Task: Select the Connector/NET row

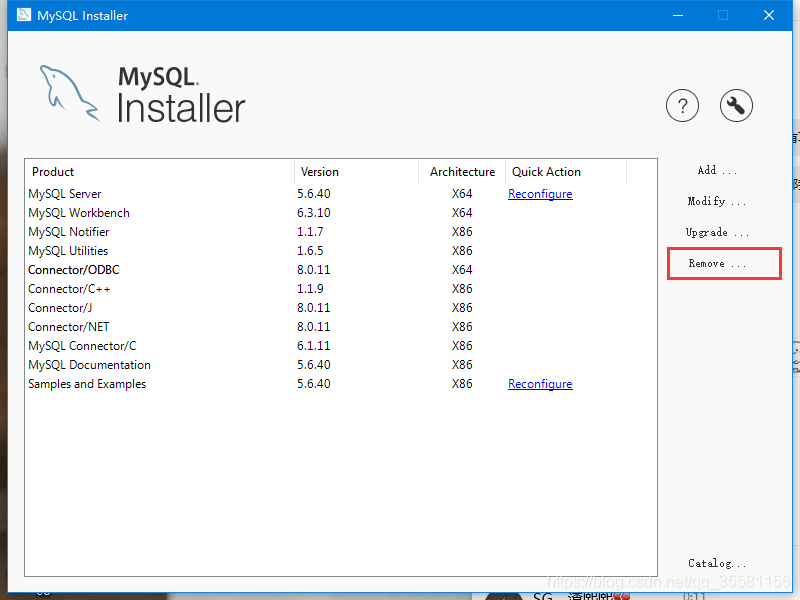Action: pos(340,327)
